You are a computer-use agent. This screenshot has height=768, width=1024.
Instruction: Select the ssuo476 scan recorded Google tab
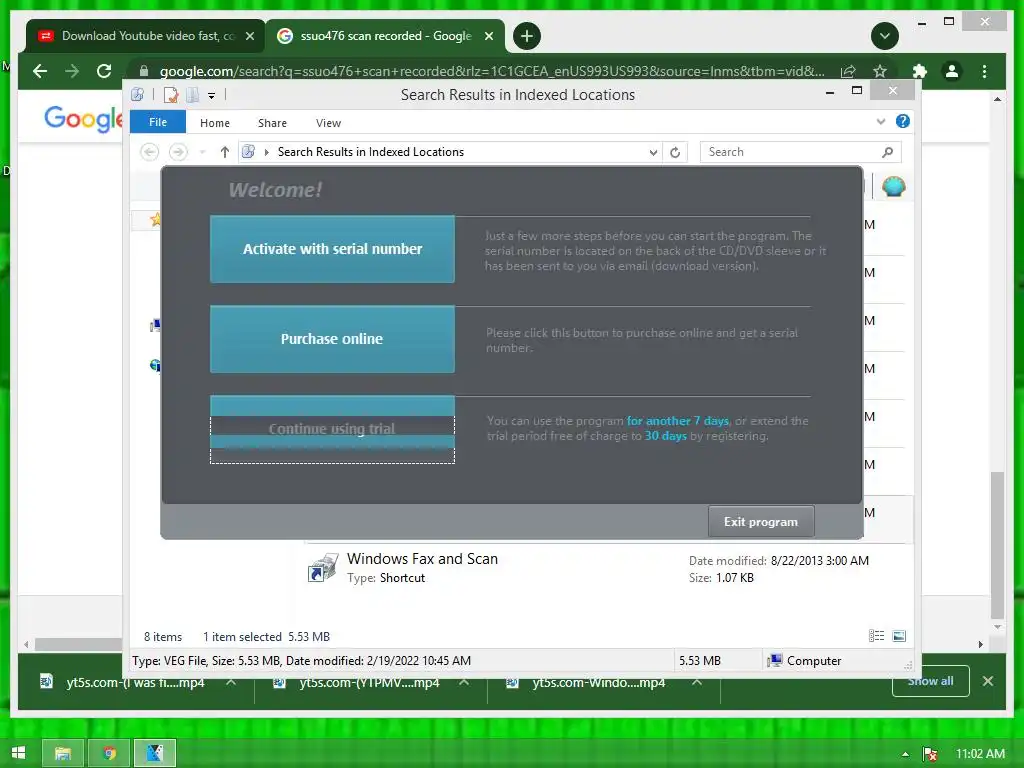(384, 36)
